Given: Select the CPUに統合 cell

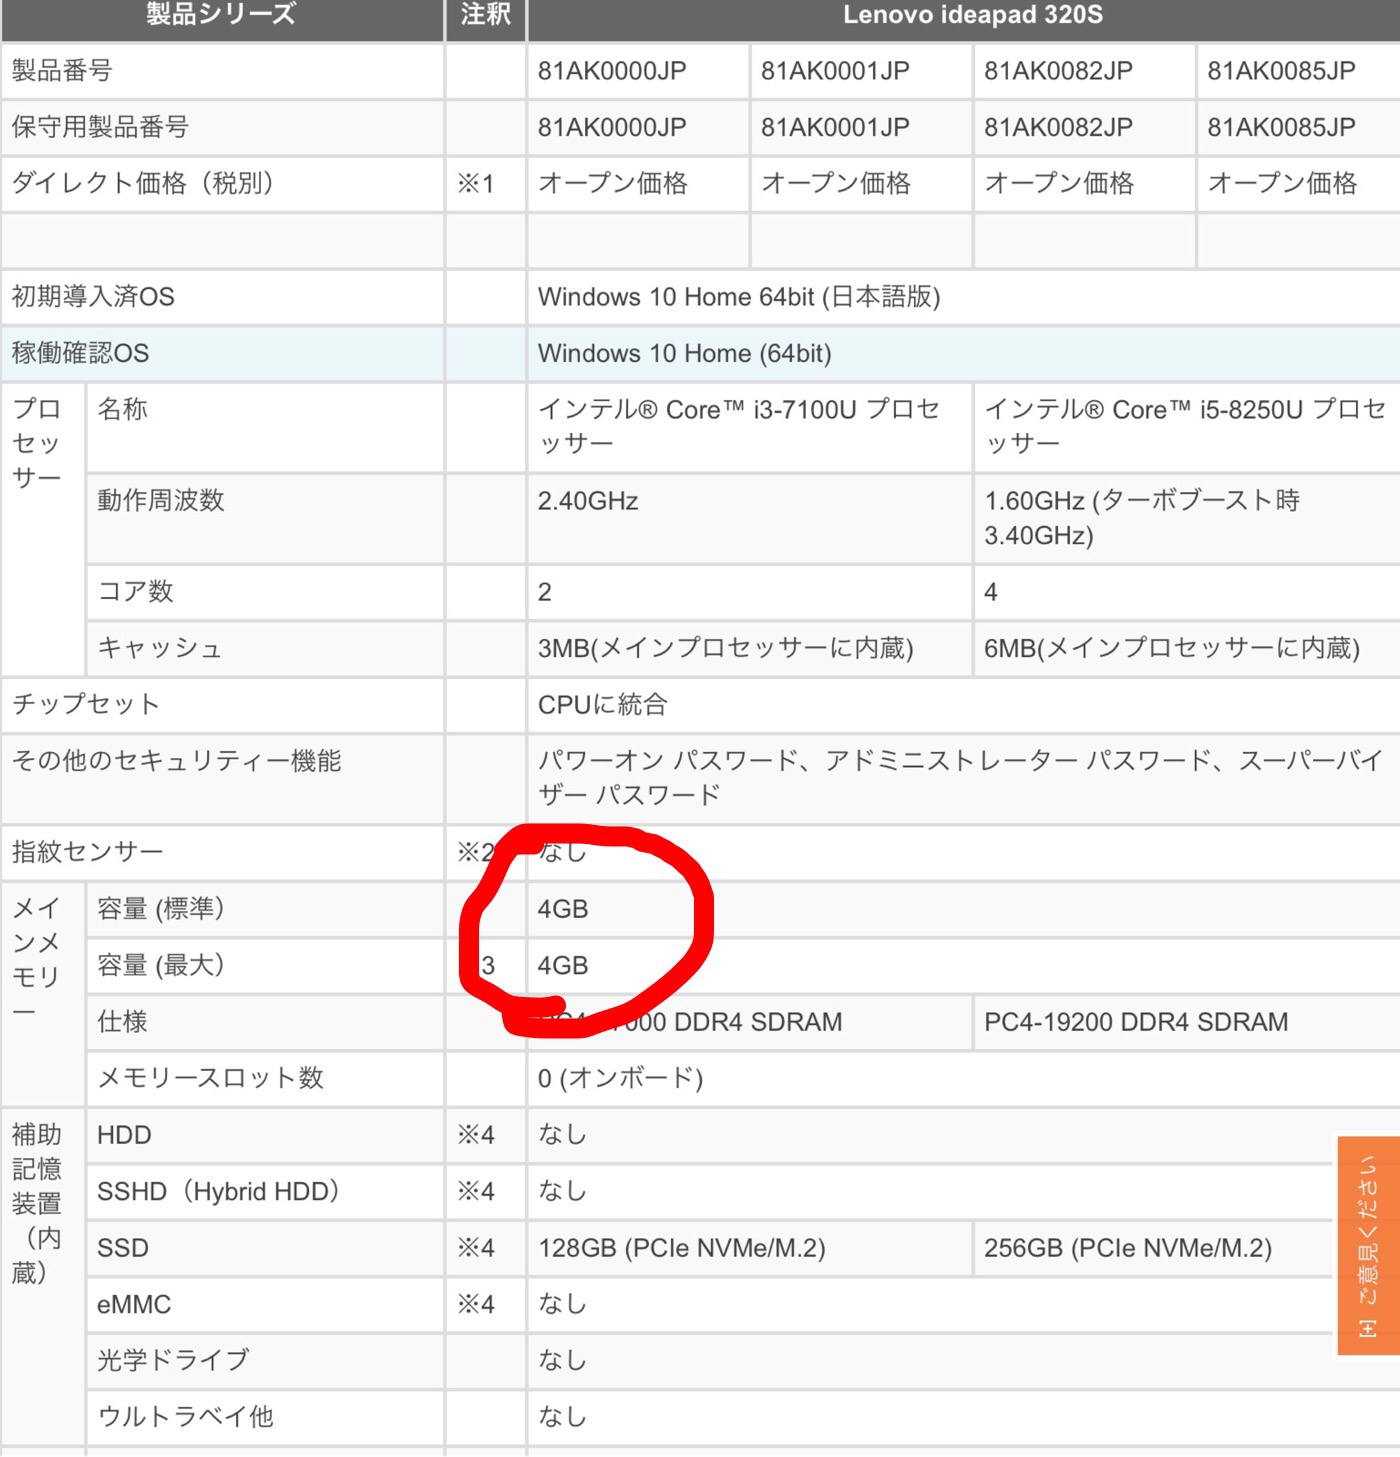Looking at the screenshot, I should 603,704.
